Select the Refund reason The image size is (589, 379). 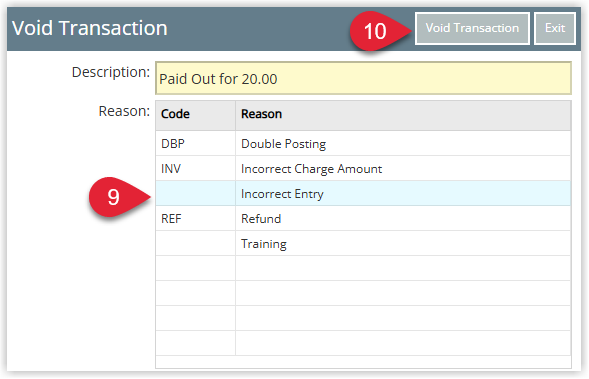point(403,218)
